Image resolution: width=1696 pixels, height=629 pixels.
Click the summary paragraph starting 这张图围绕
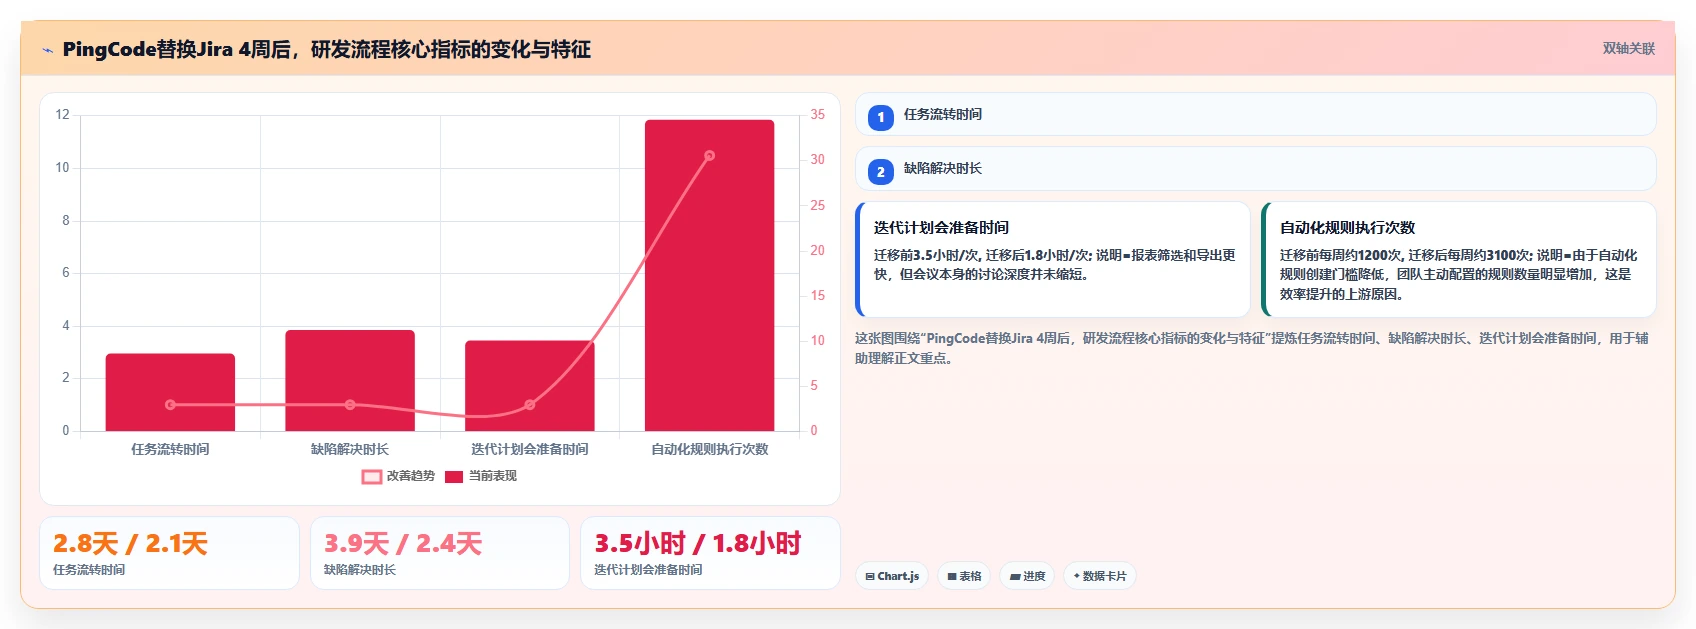click(x=1252, y=348)
